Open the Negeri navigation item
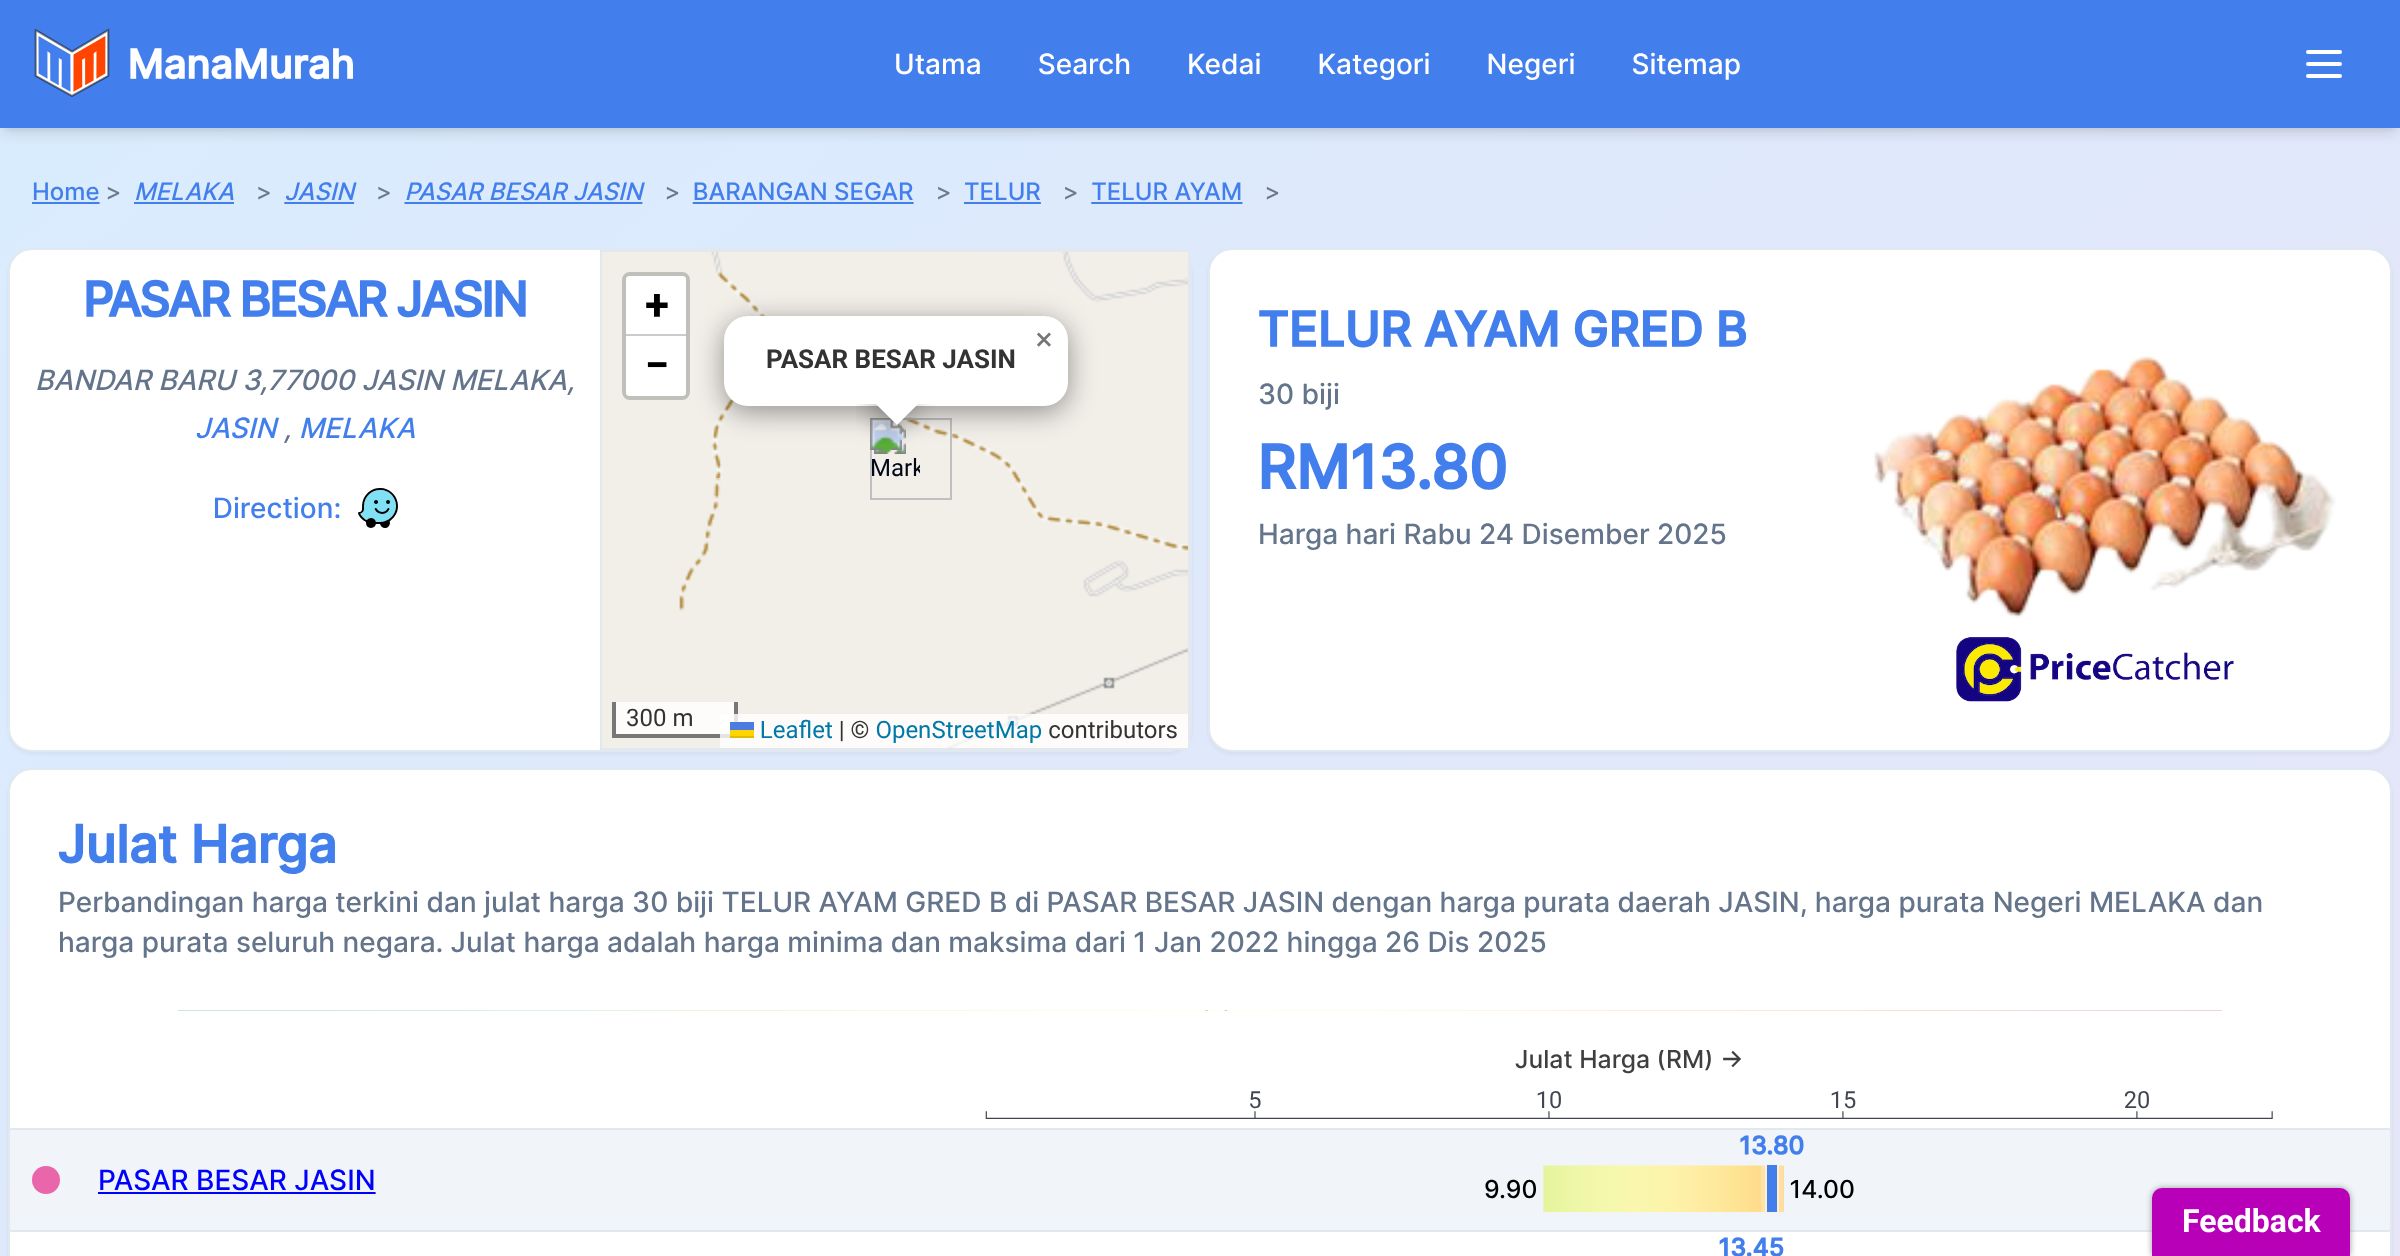Viewport: 2400px width, 1256px height. [x=1530, y=64]
